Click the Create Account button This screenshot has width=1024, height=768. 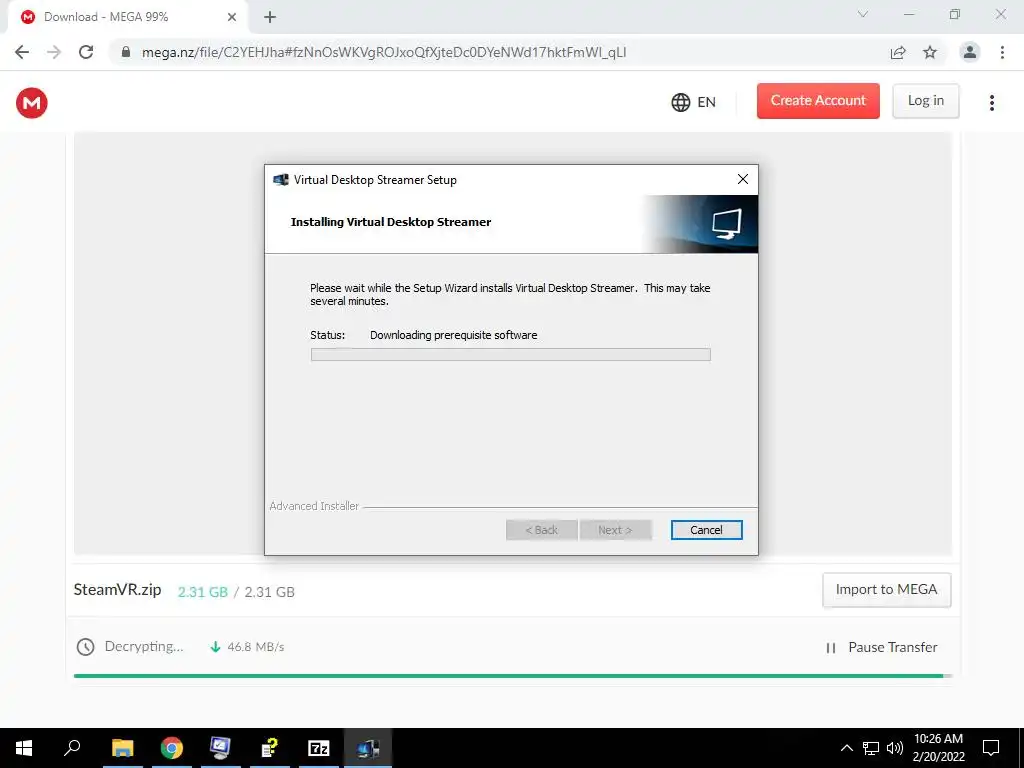tap(818, 101)
